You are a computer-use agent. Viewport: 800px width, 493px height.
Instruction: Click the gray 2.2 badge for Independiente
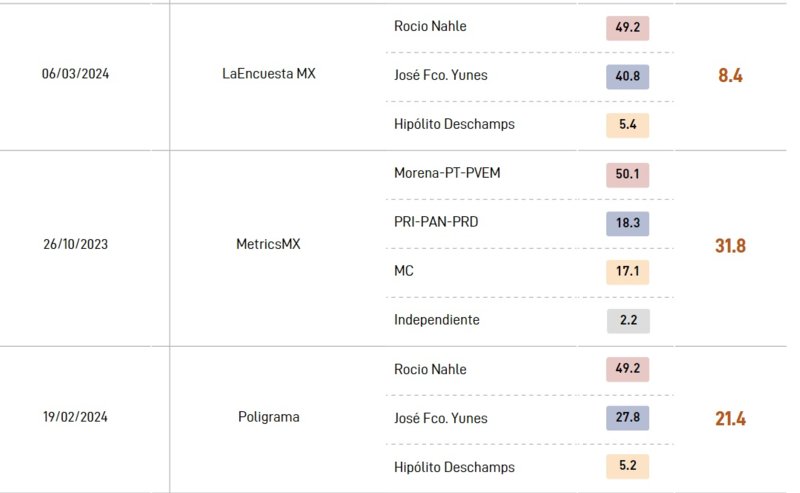[628, 321]
